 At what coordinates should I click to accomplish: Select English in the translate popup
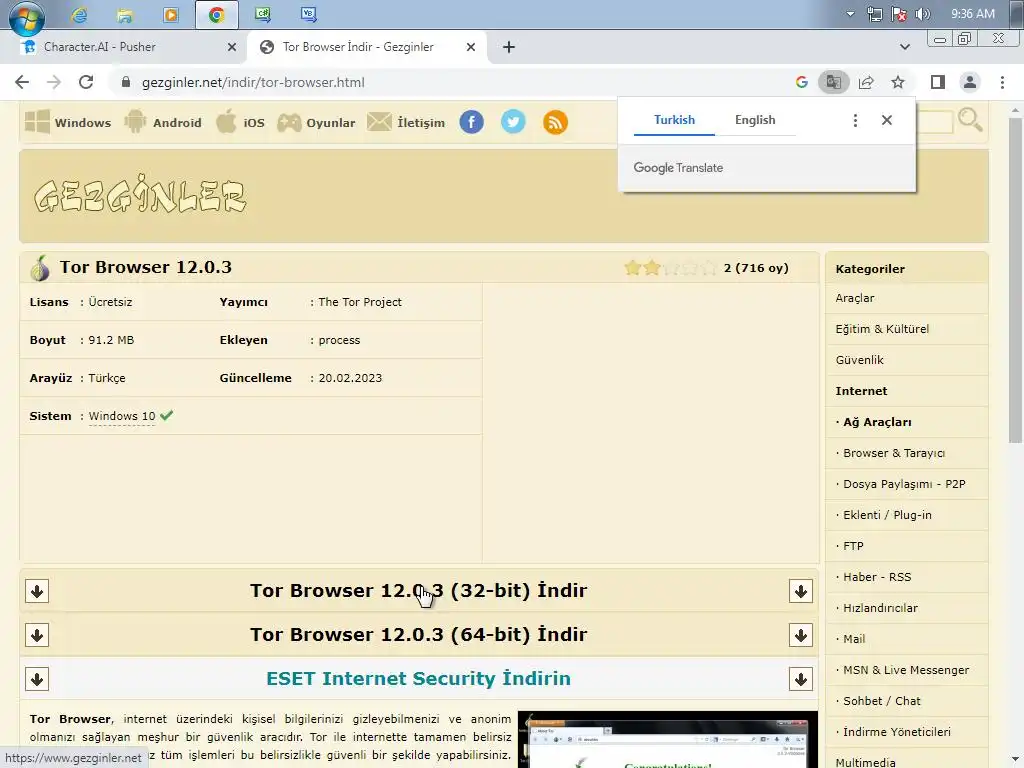(x=755, y=120)
